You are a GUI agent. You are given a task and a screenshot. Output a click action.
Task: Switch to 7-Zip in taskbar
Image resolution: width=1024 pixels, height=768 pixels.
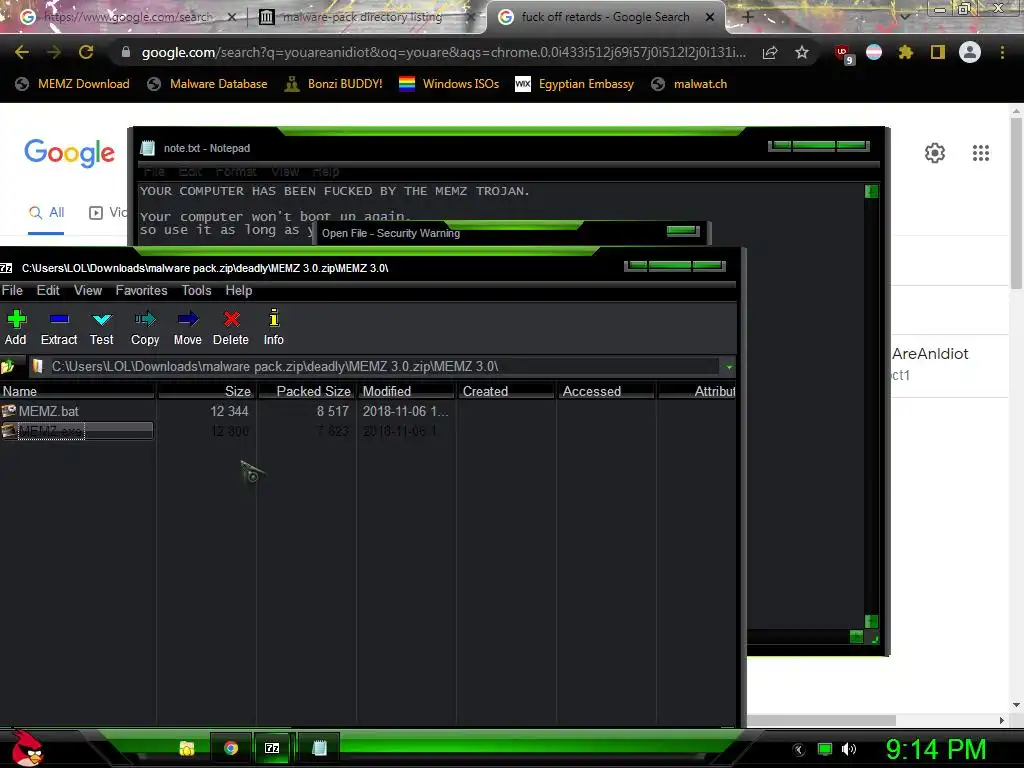(x=272, y=748)
